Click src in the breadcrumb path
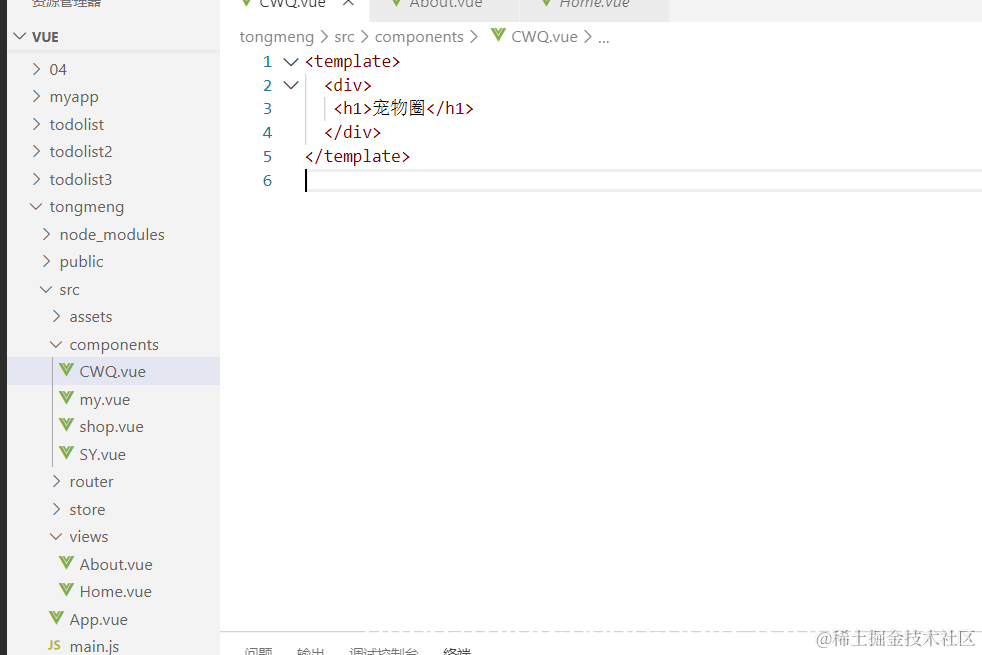Viewport: 982px width, 655px height. click(x=344, y=37)
